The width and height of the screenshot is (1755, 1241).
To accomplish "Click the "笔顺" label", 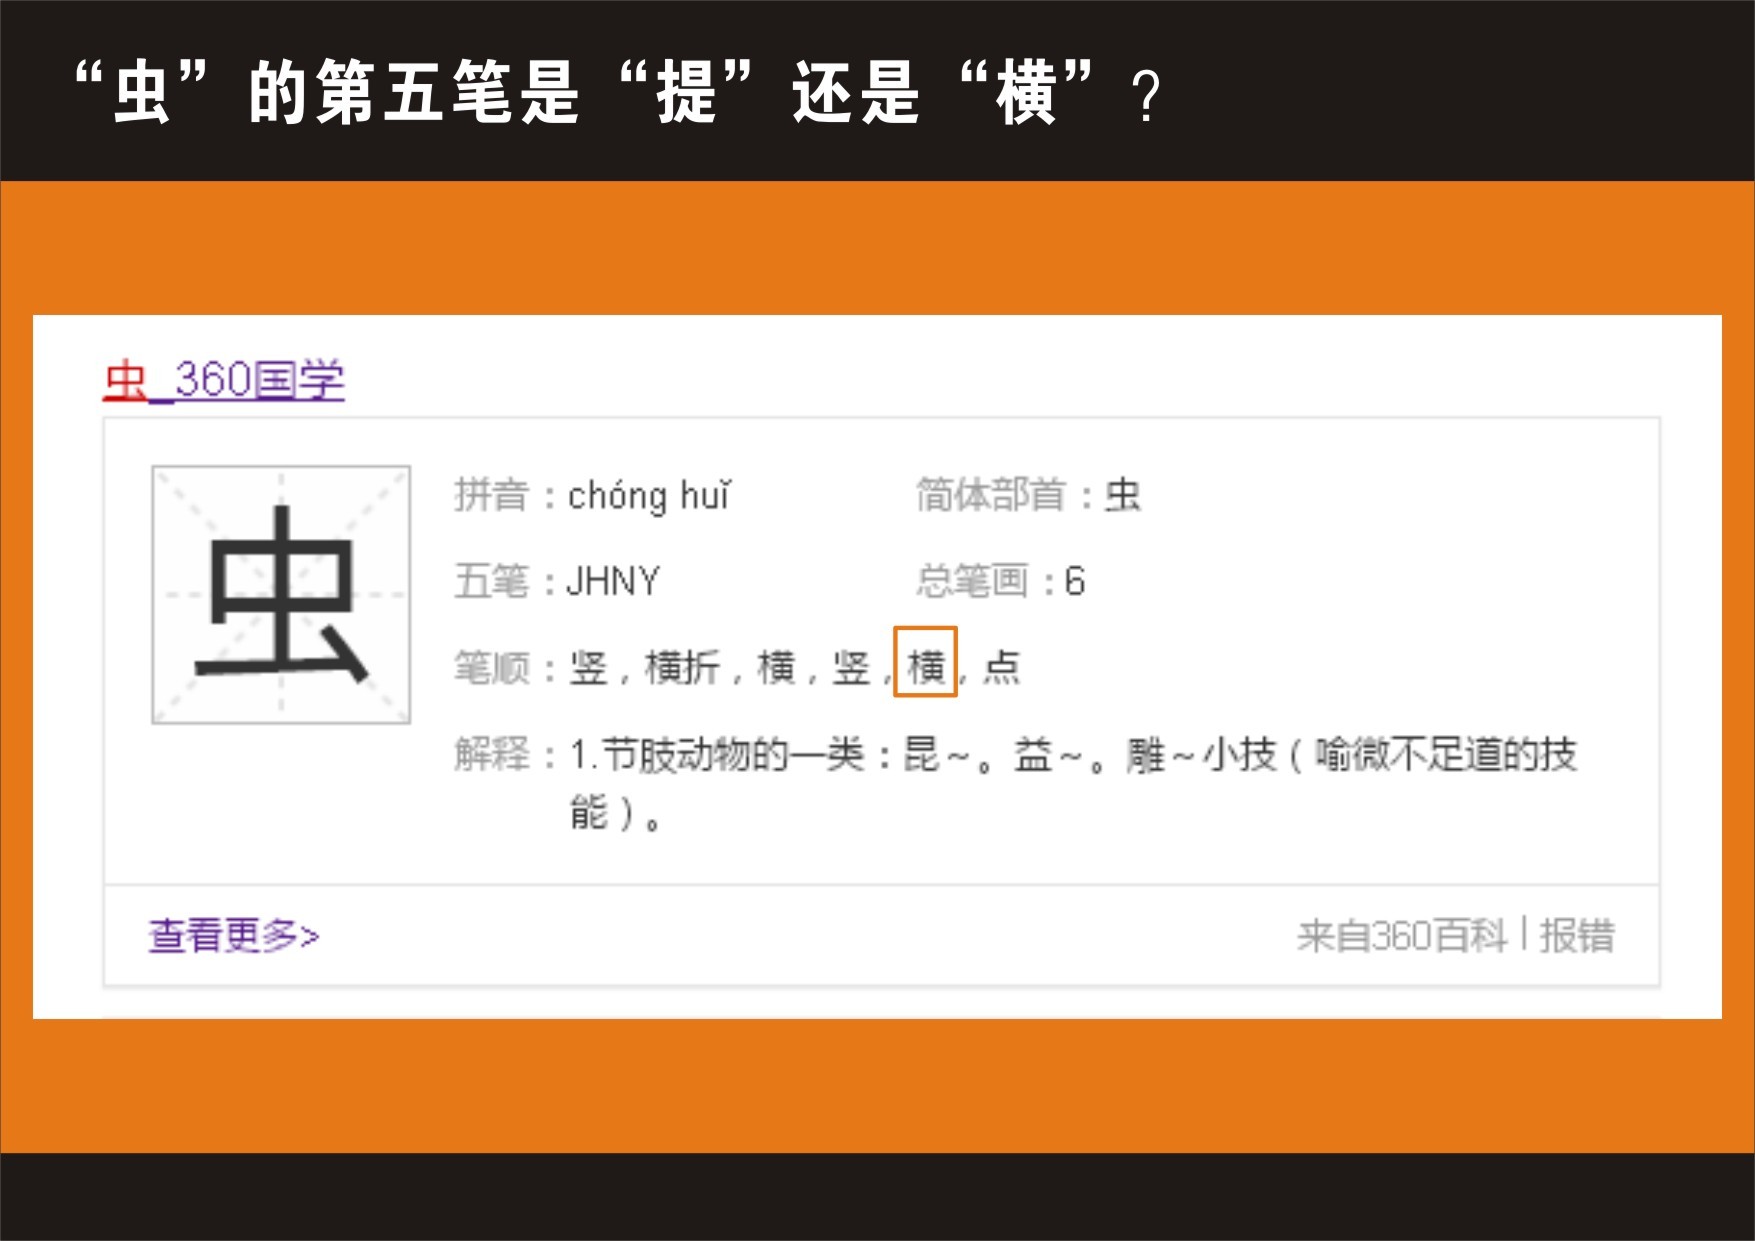I will [x=491, y=667].
